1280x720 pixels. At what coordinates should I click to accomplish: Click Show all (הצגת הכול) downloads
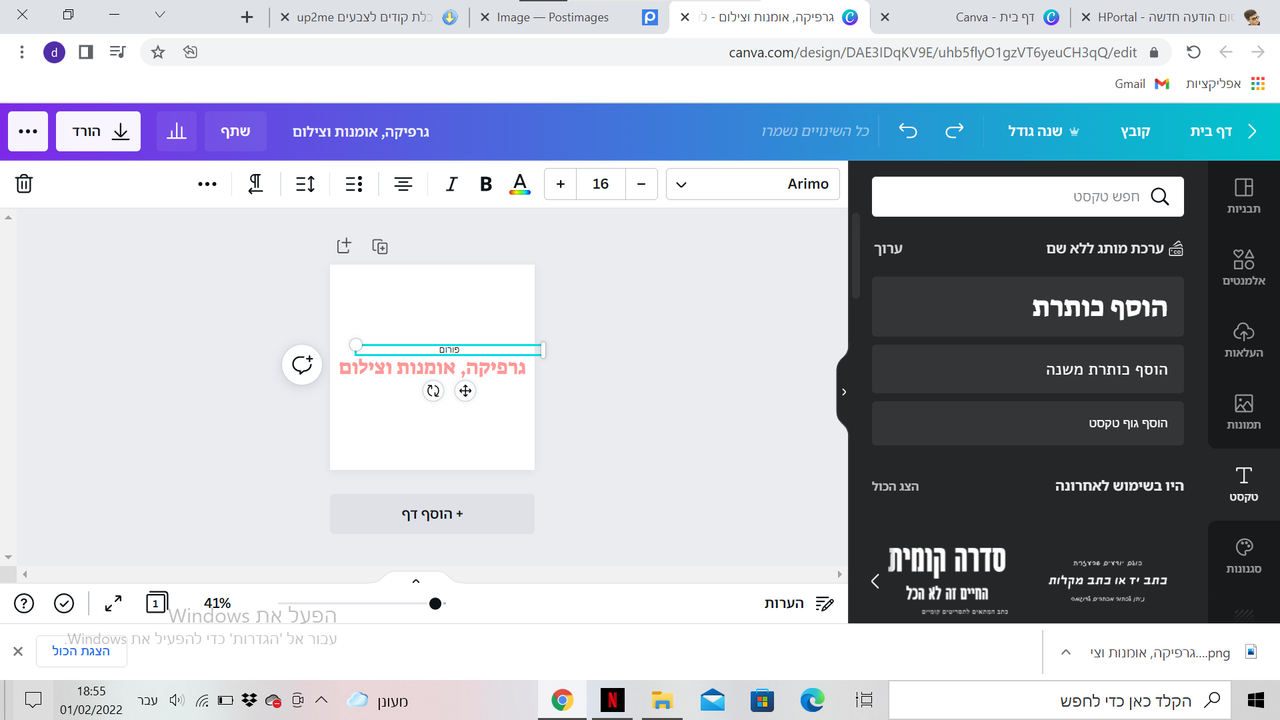point(82,651)
